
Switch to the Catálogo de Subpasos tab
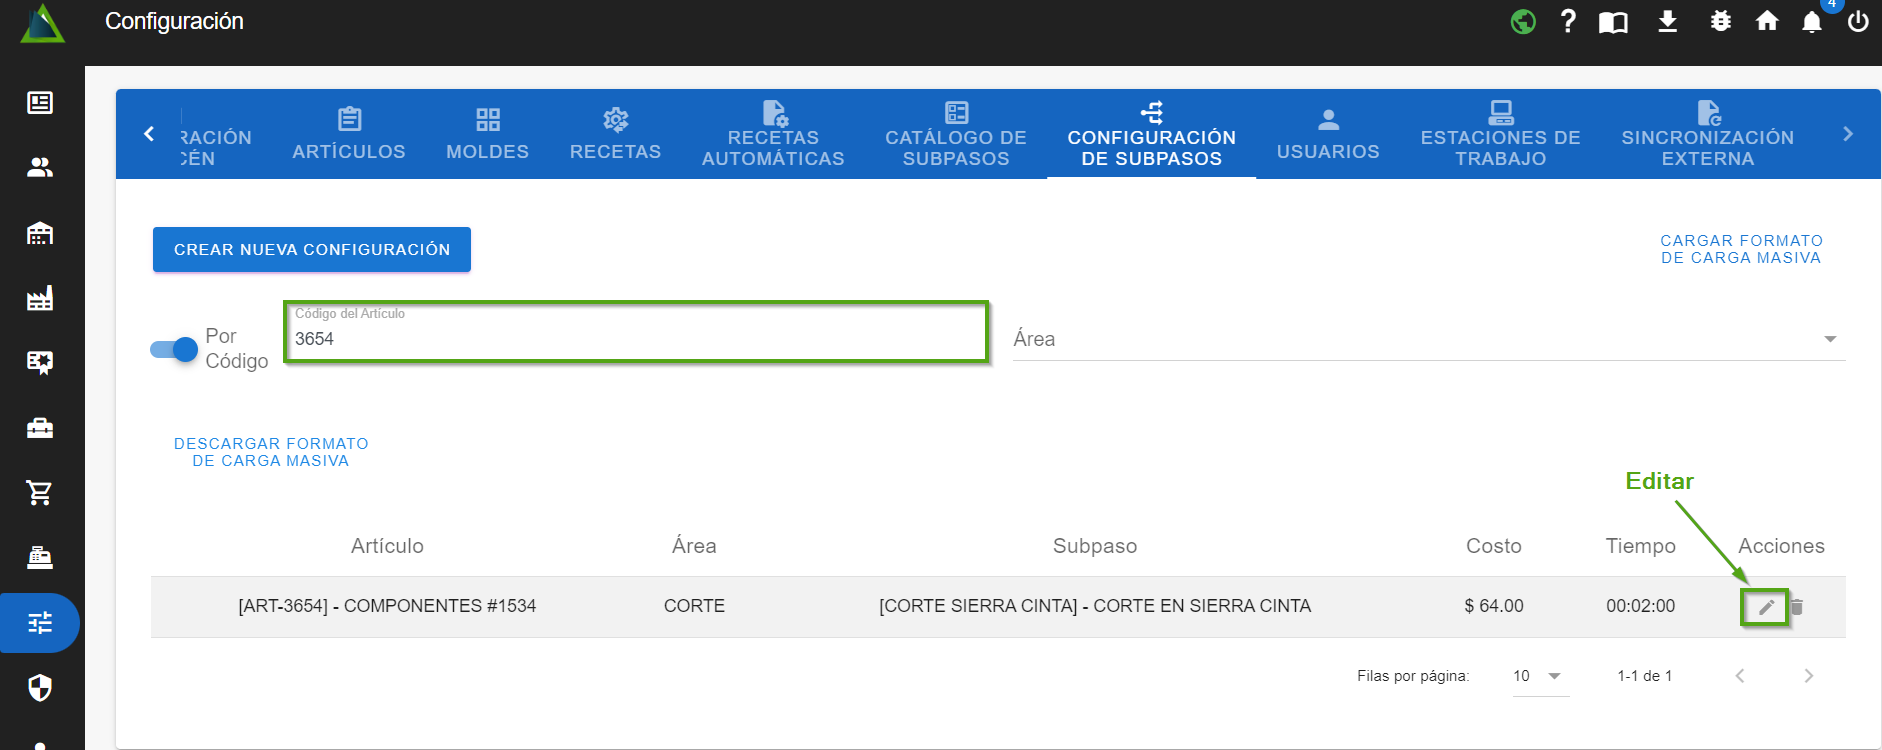tap(955, 135)
